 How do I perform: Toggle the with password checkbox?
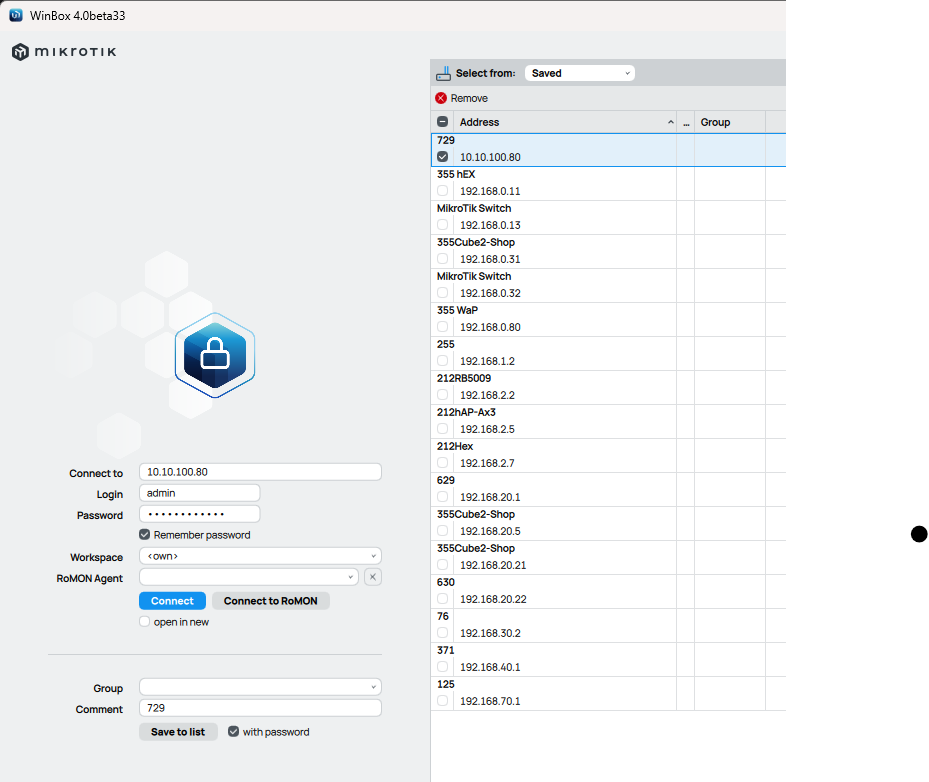point(233,732)
